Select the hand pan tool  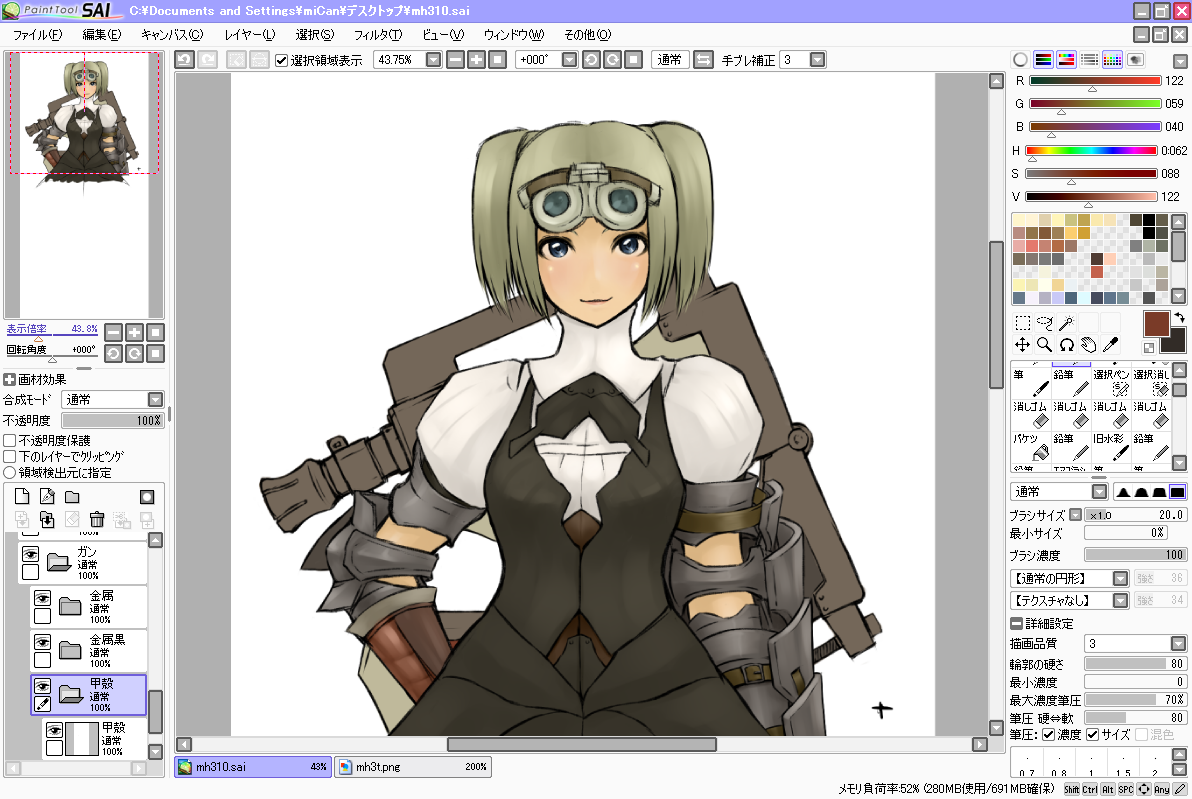(1089, 344)
